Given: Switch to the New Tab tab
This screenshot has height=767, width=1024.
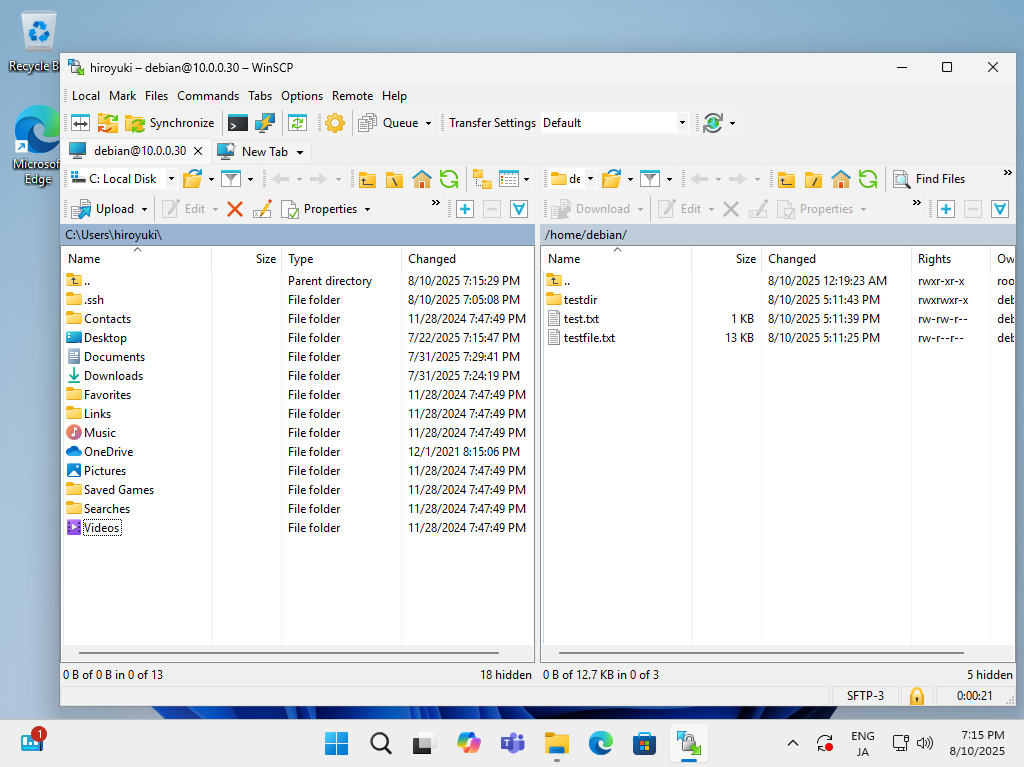Looking at the screenshot, I should pyautogui.click(x=264, y=151).
